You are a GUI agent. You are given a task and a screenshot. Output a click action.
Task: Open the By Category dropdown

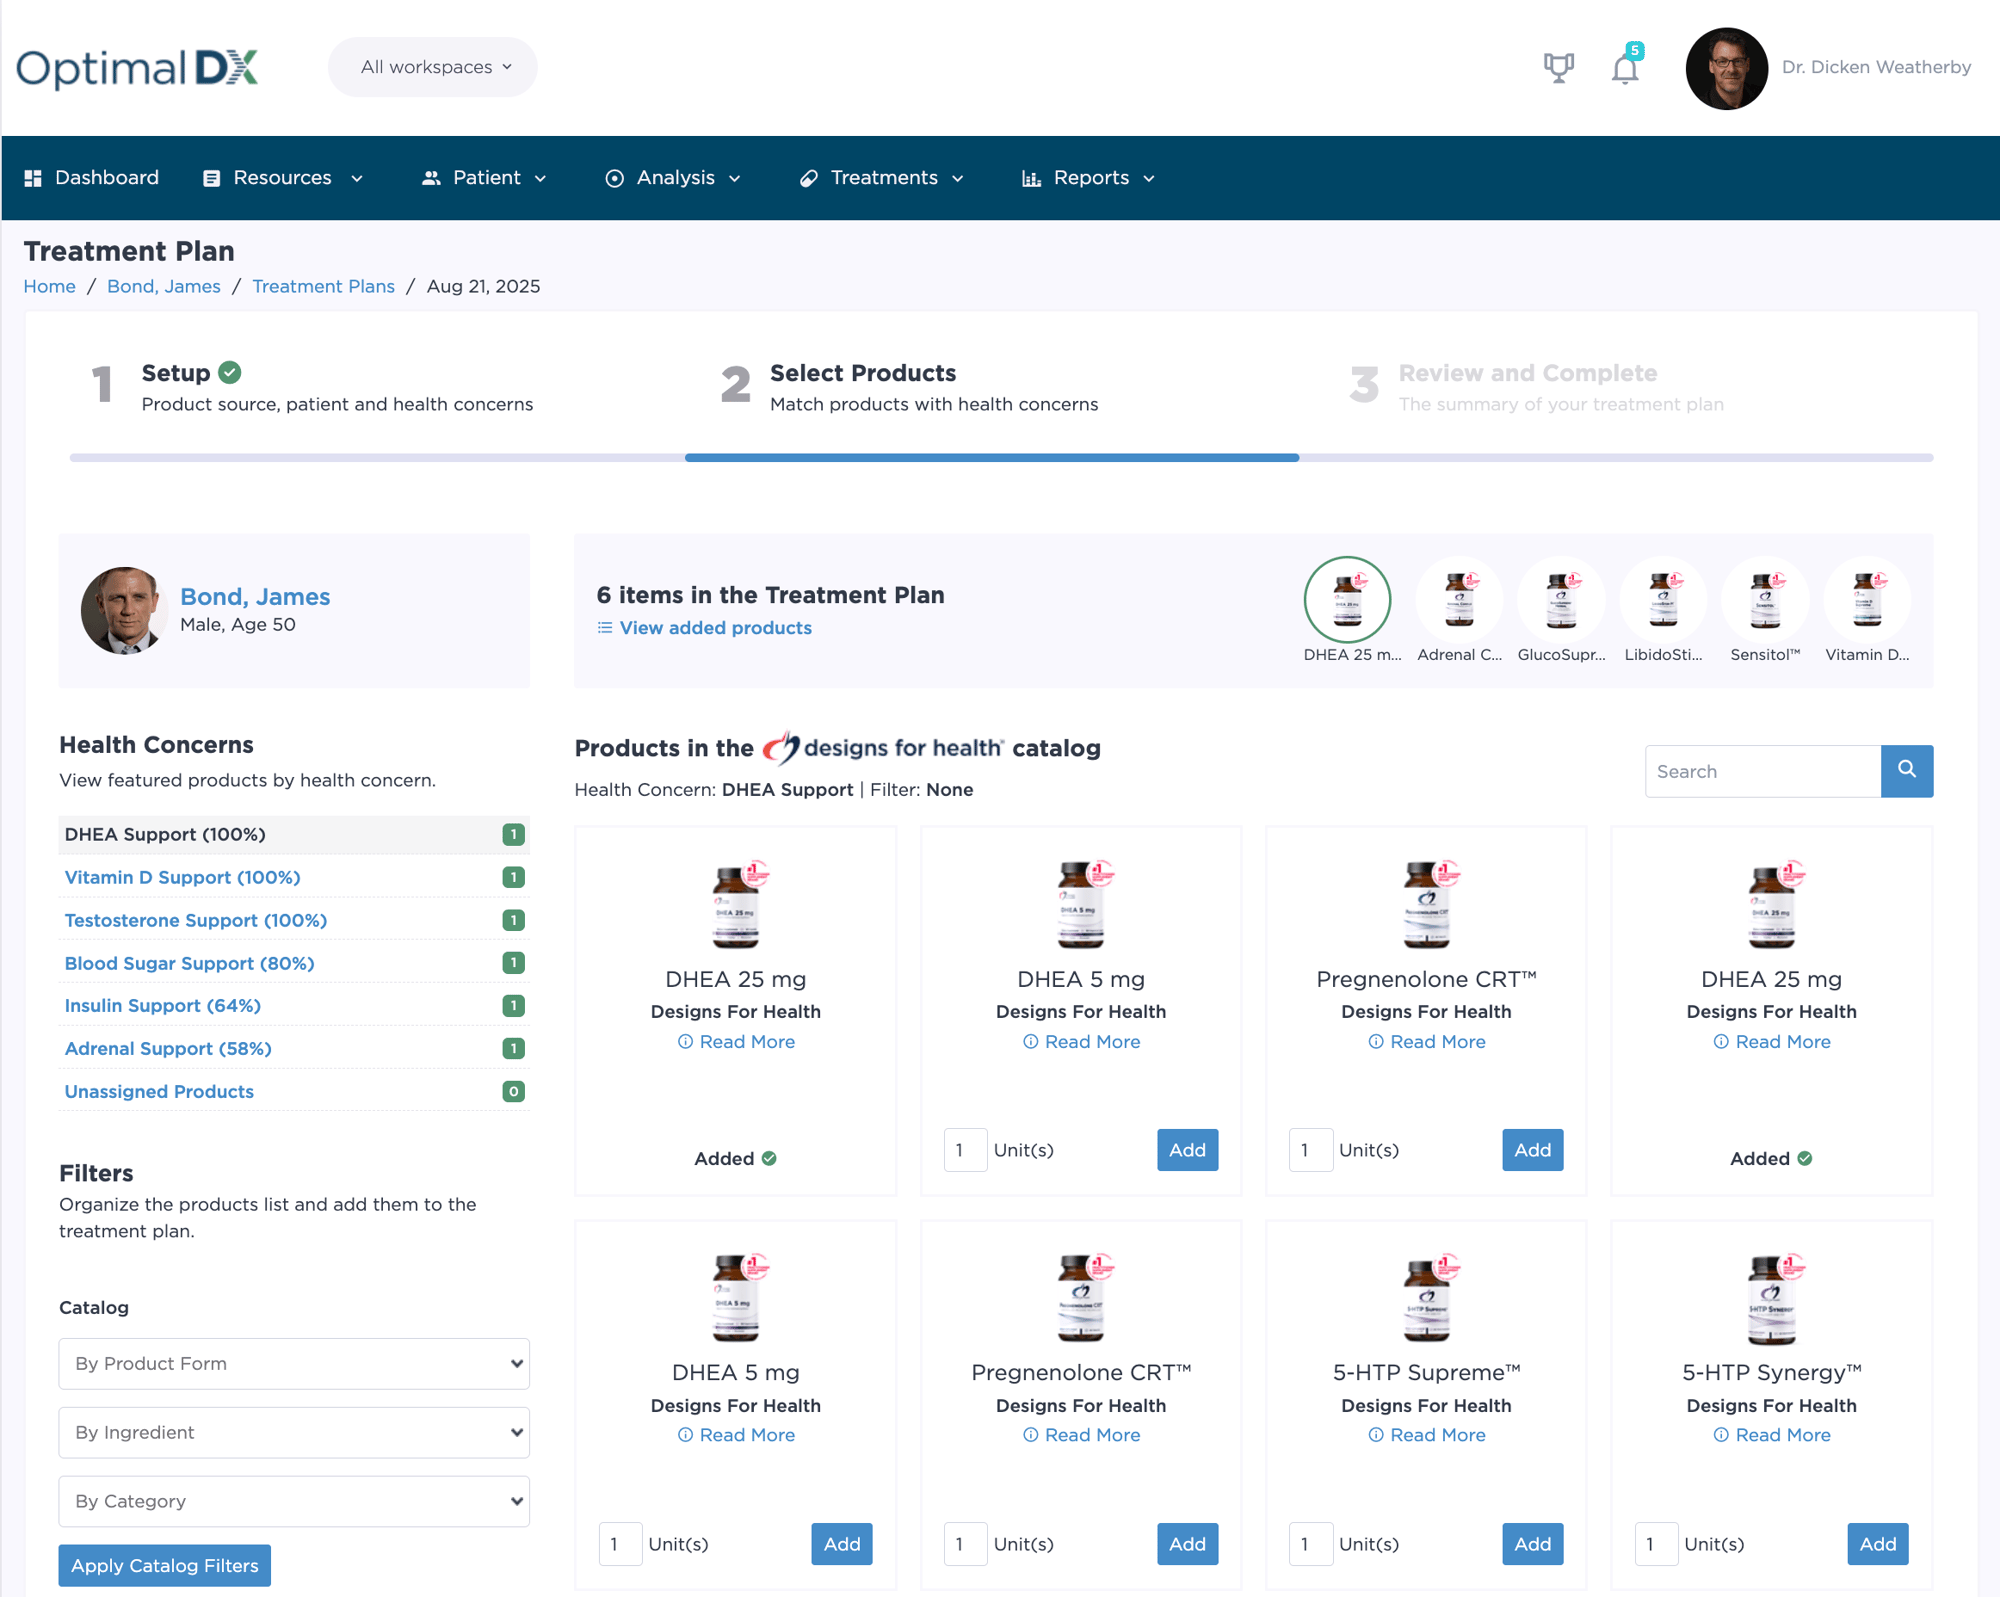click(x=294, y=1501)
